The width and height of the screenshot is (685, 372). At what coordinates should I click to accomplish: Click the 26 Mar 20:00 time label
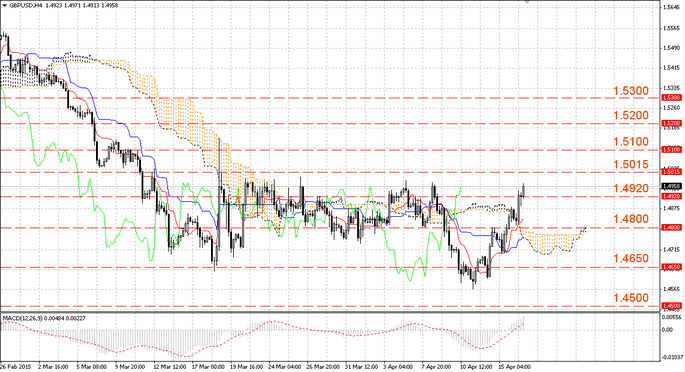click(323, 366)
